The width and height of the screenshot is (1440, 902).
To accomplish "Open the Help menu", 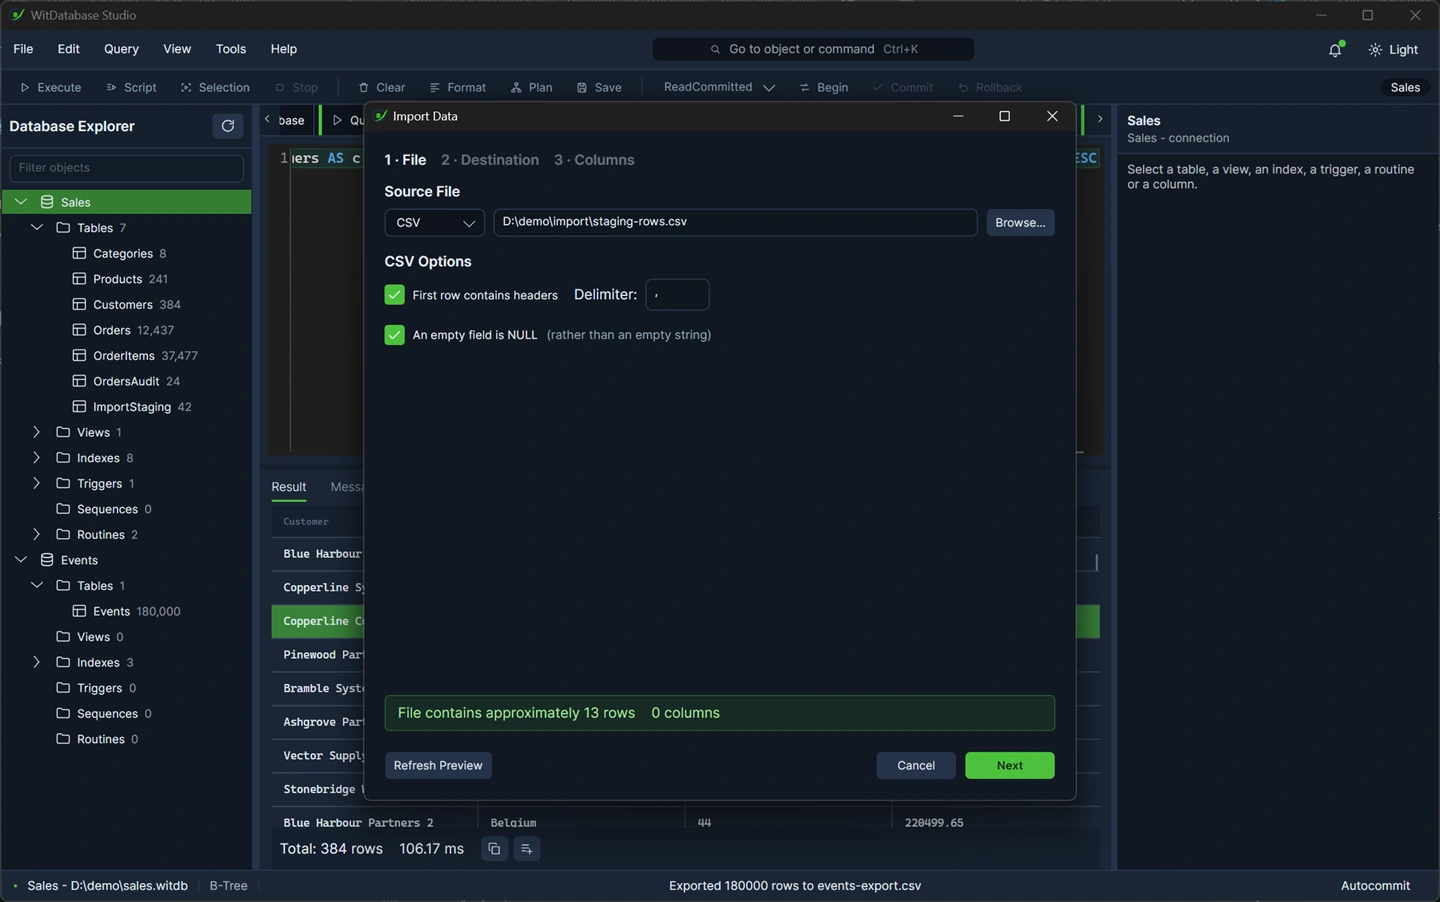I will point(284,49).
